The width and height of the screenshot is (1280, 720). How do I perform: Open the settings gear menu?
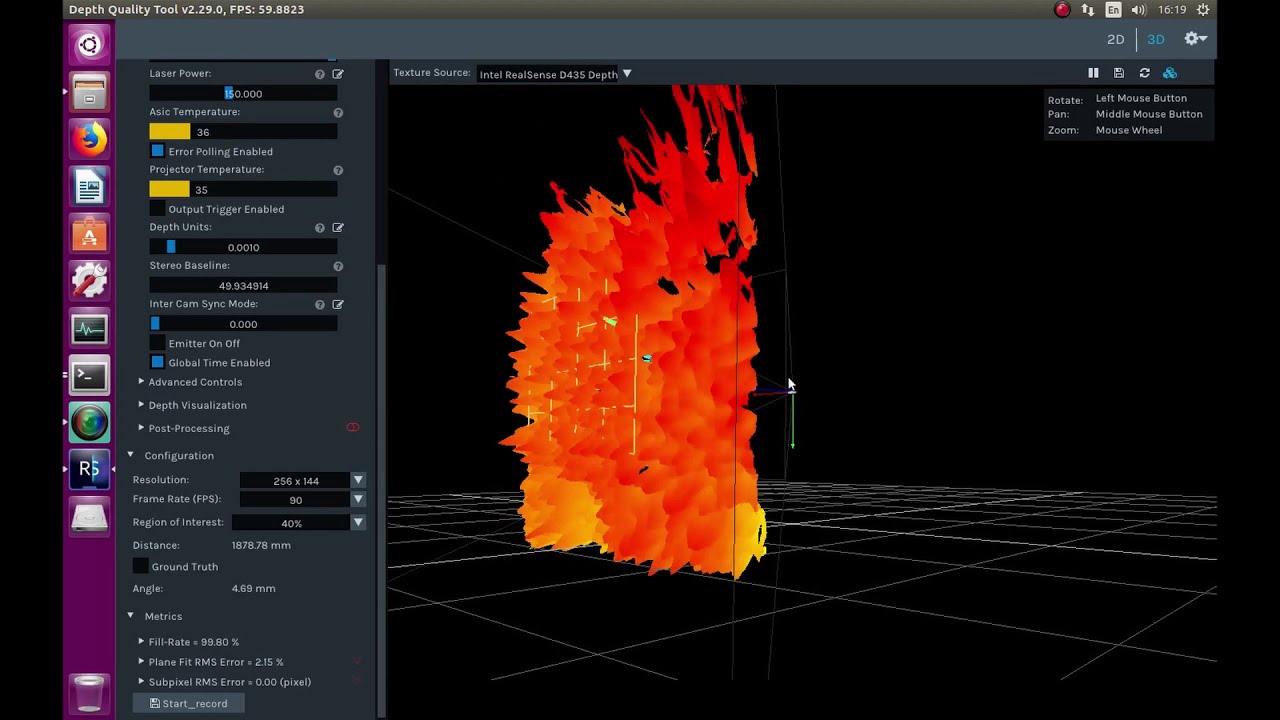1195,39
